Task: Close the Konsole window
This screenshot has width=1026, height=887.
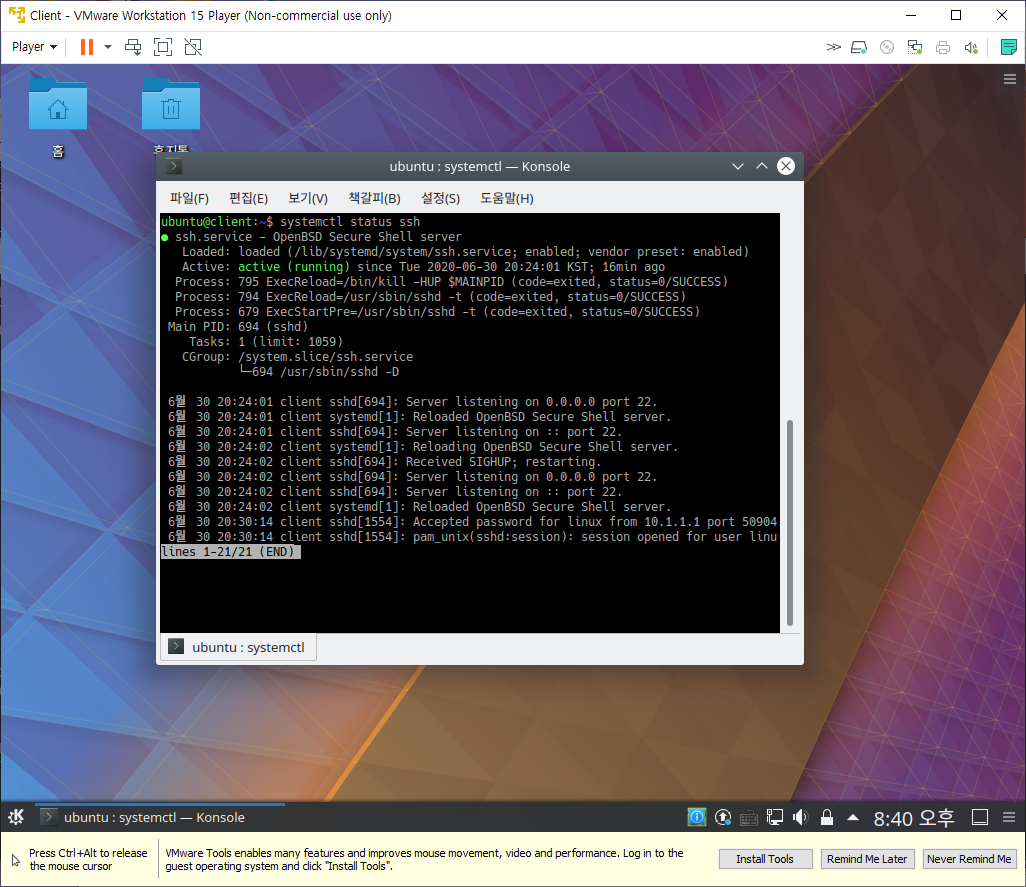Action: [786, 166]
